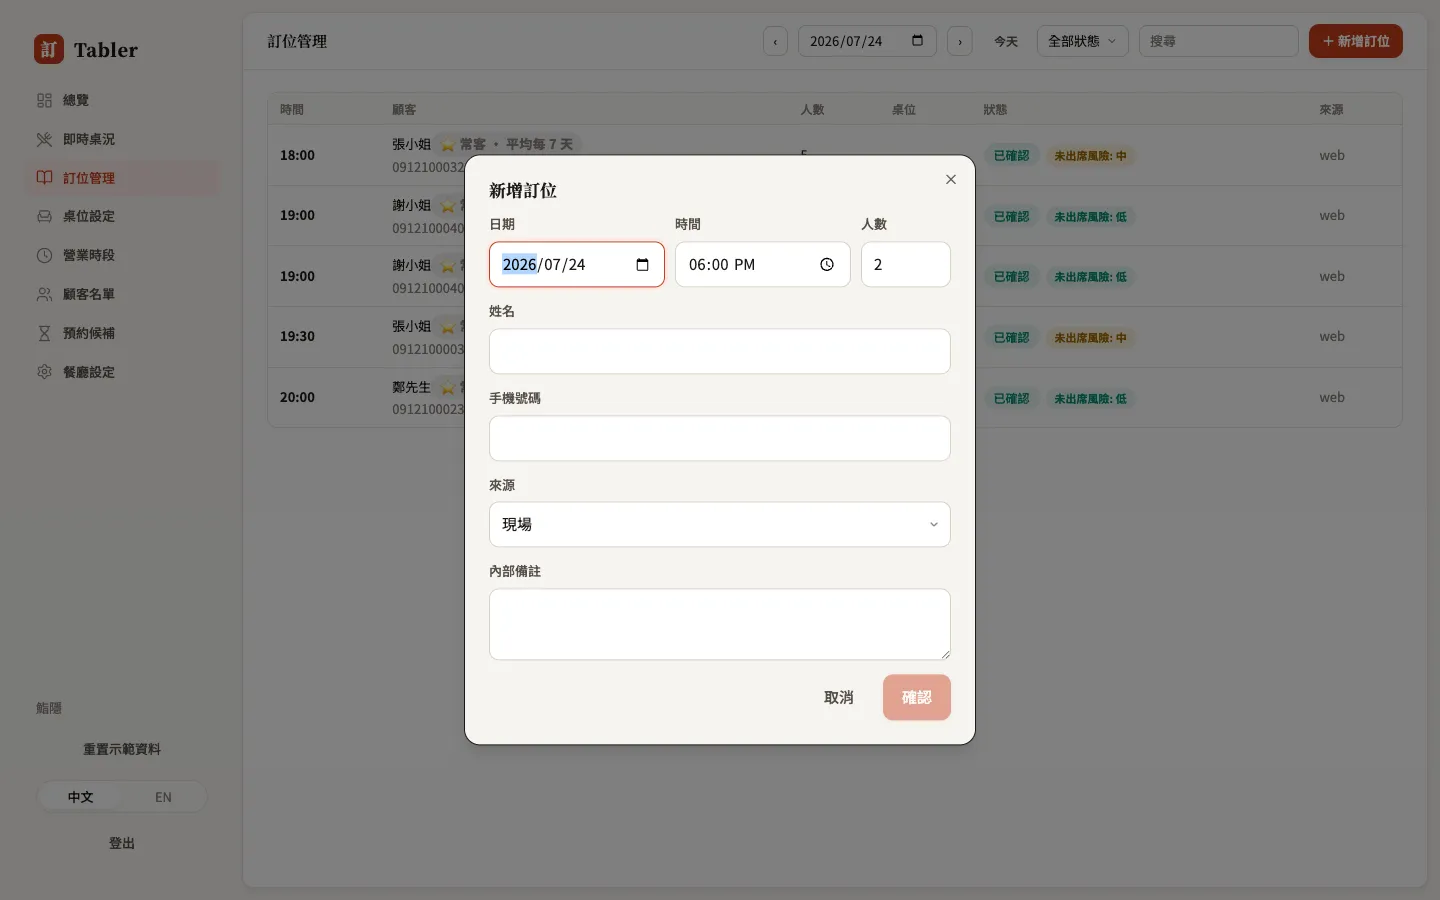Open the 來源 dropdown showing 現場
The image size is (1440, 900).
pos(719,524)
